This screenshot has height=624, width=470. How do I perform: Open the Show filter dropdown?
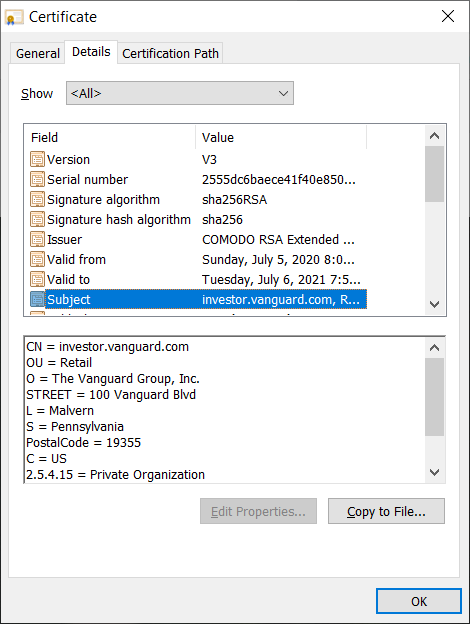click(x=180, y=93)
